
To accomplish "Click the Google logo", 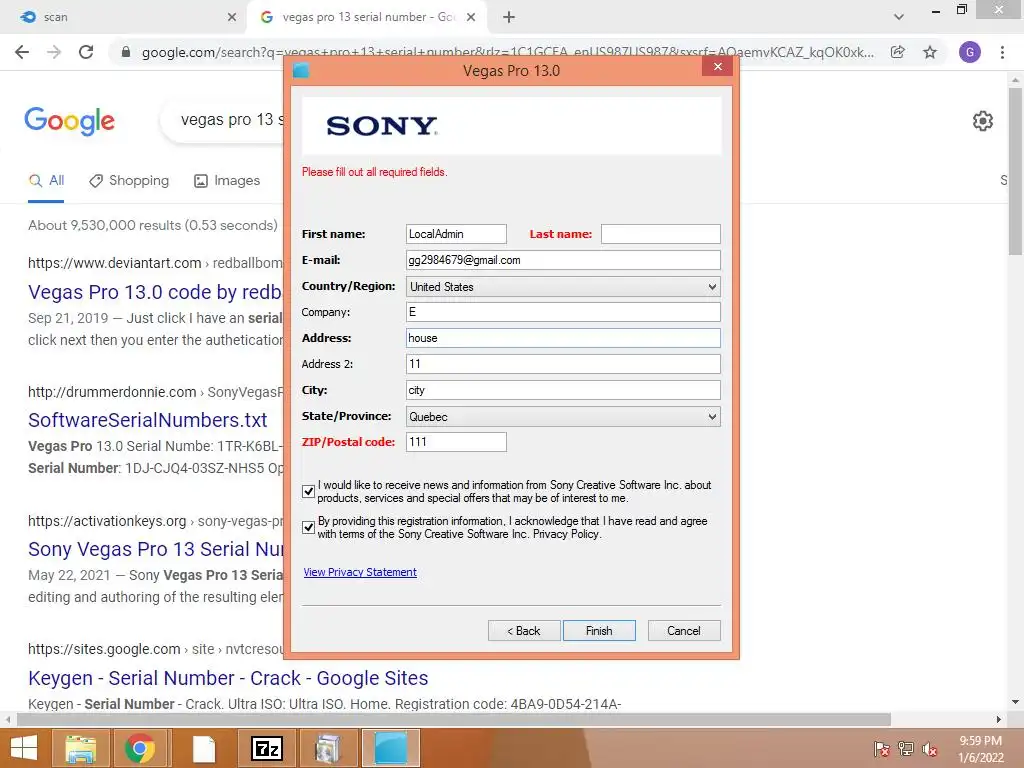I will click(69, 121).
